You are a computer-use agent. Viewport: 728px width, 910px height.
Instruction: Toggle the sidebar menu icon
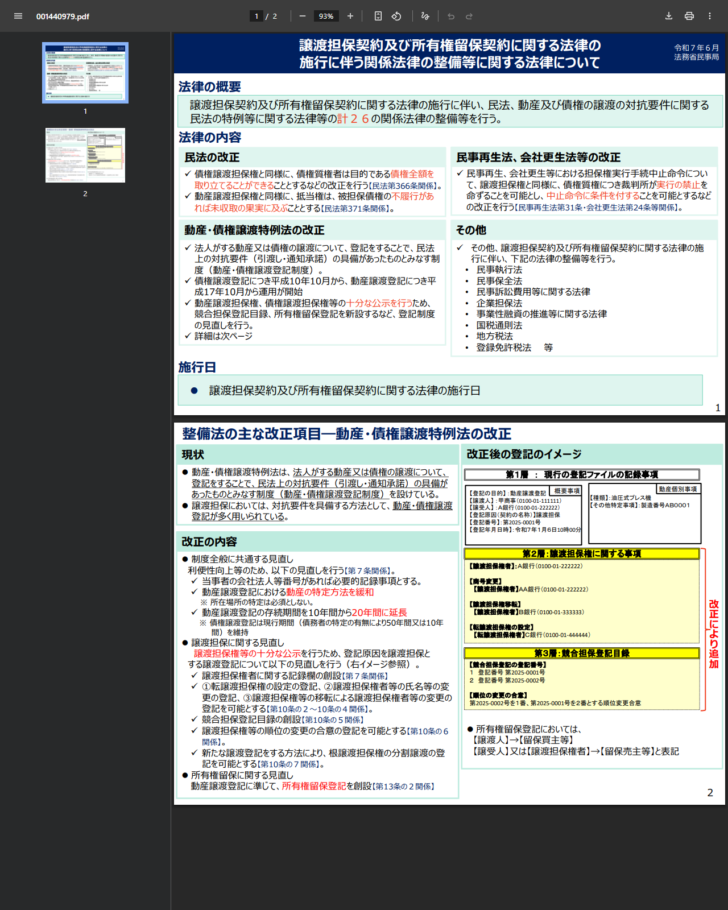click(18, 16)
